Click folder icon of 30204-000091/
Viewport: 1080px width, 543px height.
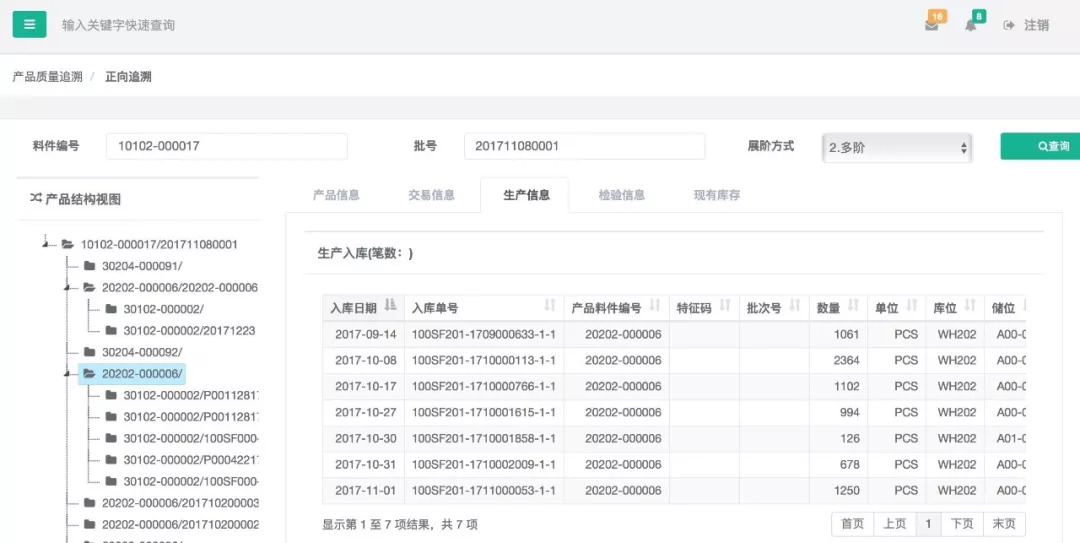(x=90, y=266)
